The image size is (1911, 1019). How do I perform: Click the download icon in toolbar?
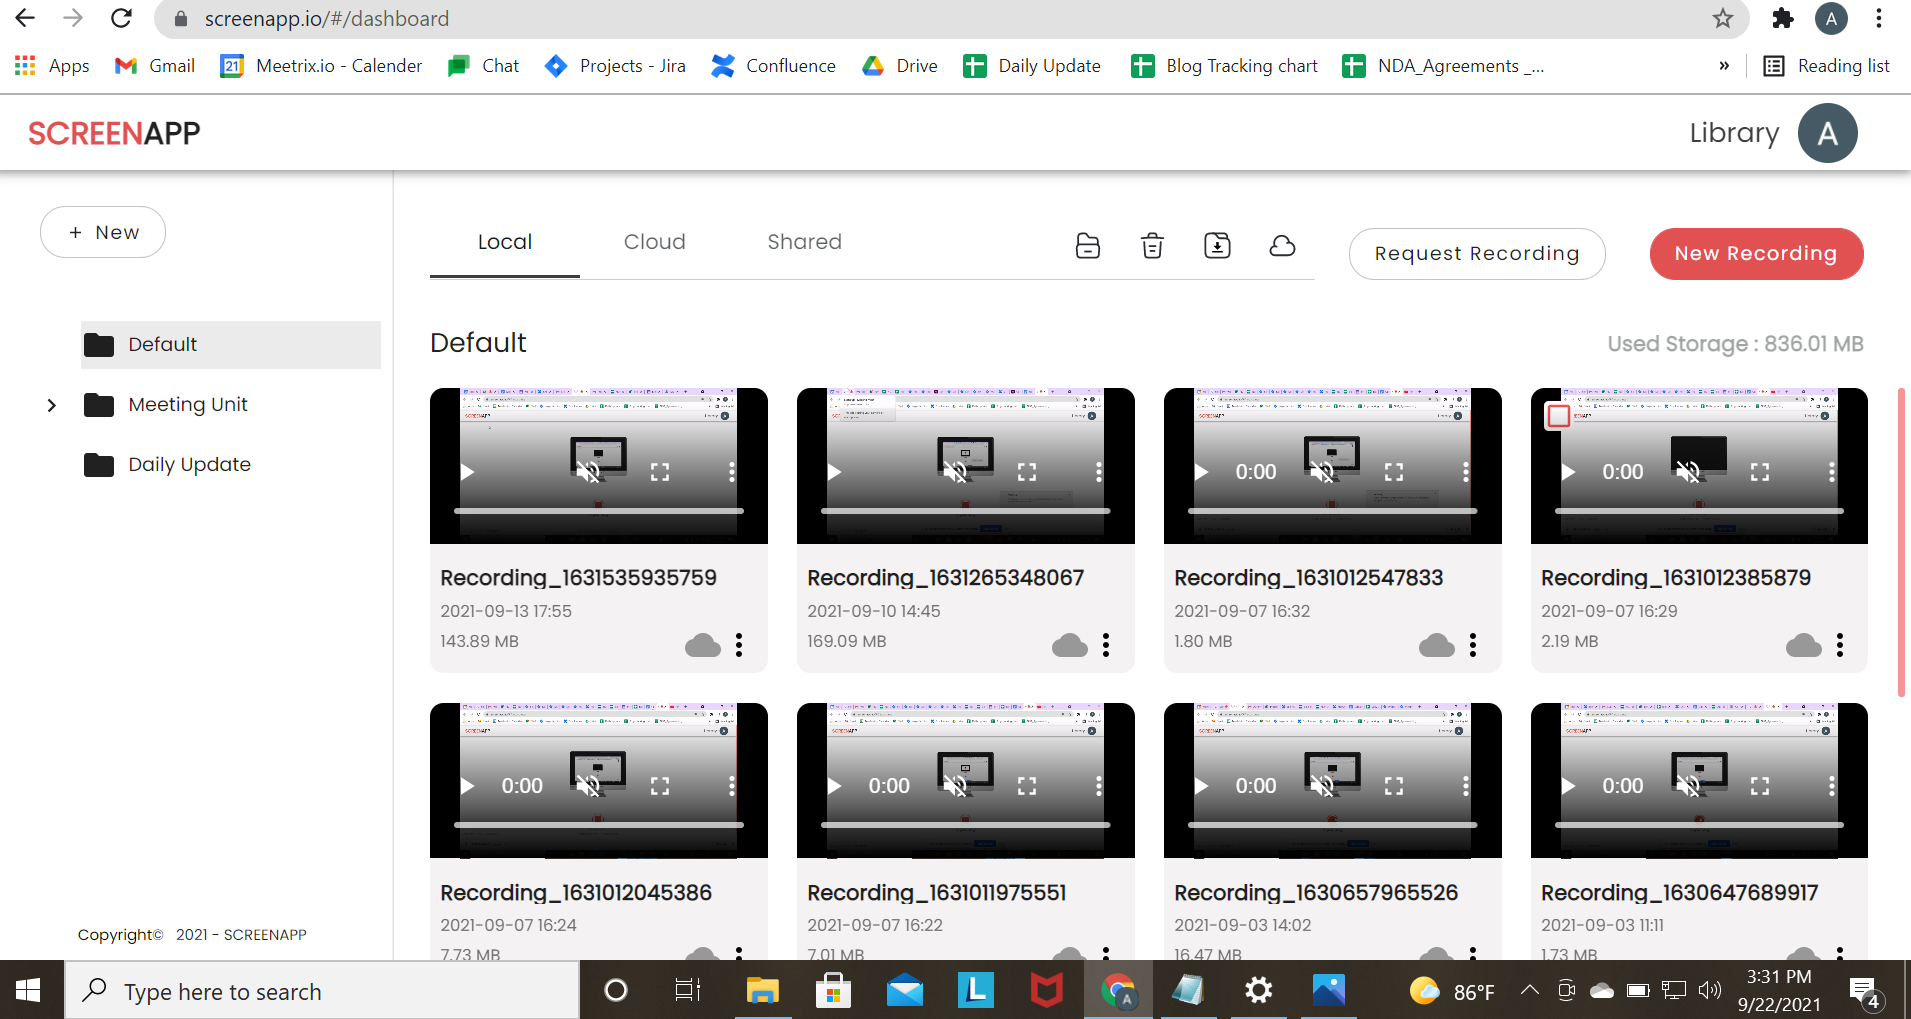pyautogui.click(x=1217, y=246)
